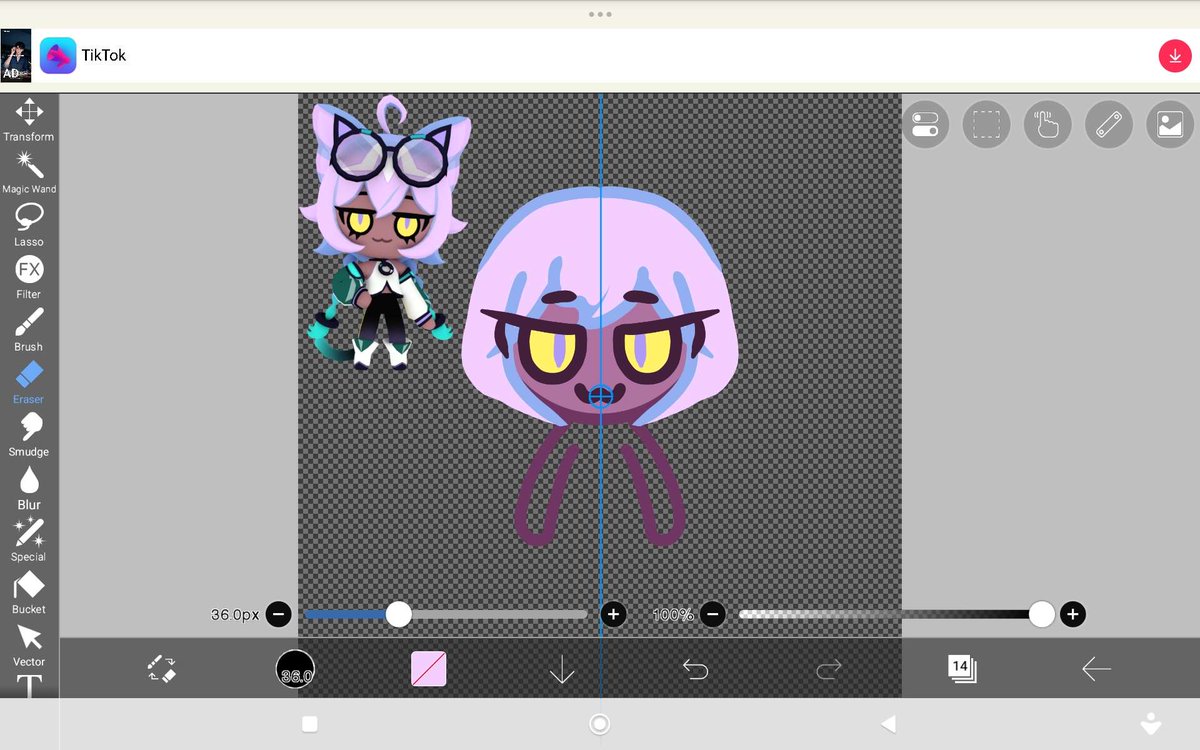Open the TikTok ad title
Screen dimensions: 1200x750
tap(104, 56)
